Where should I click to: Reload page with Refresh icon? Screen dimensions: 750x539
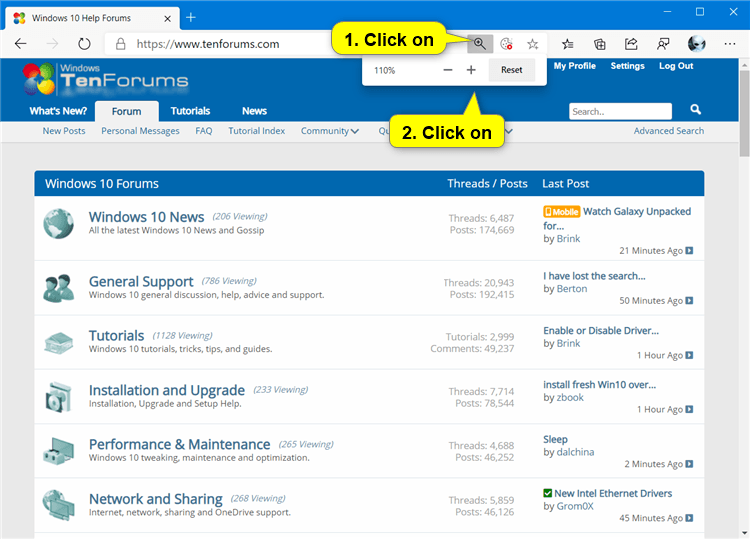click(x=84, y=44)
